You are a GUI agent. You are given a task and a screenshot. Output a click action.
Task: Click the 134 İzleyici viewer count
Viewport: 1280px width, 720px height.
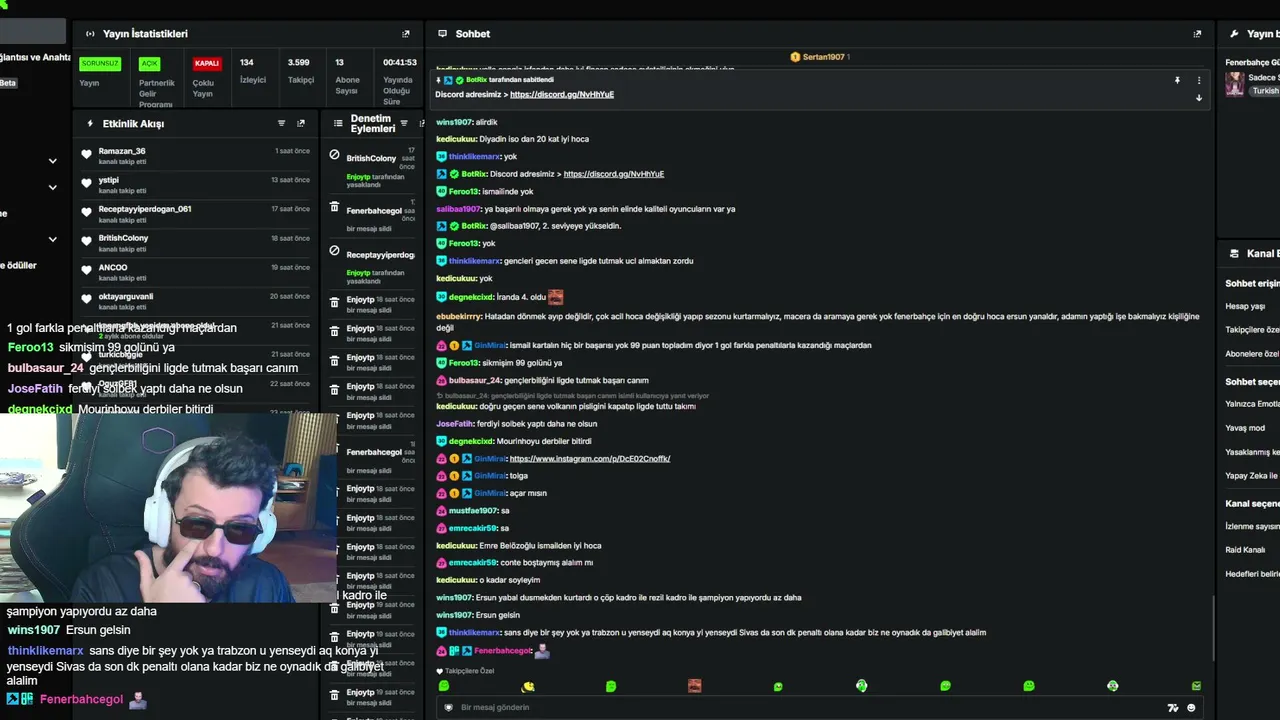point(253,71)
